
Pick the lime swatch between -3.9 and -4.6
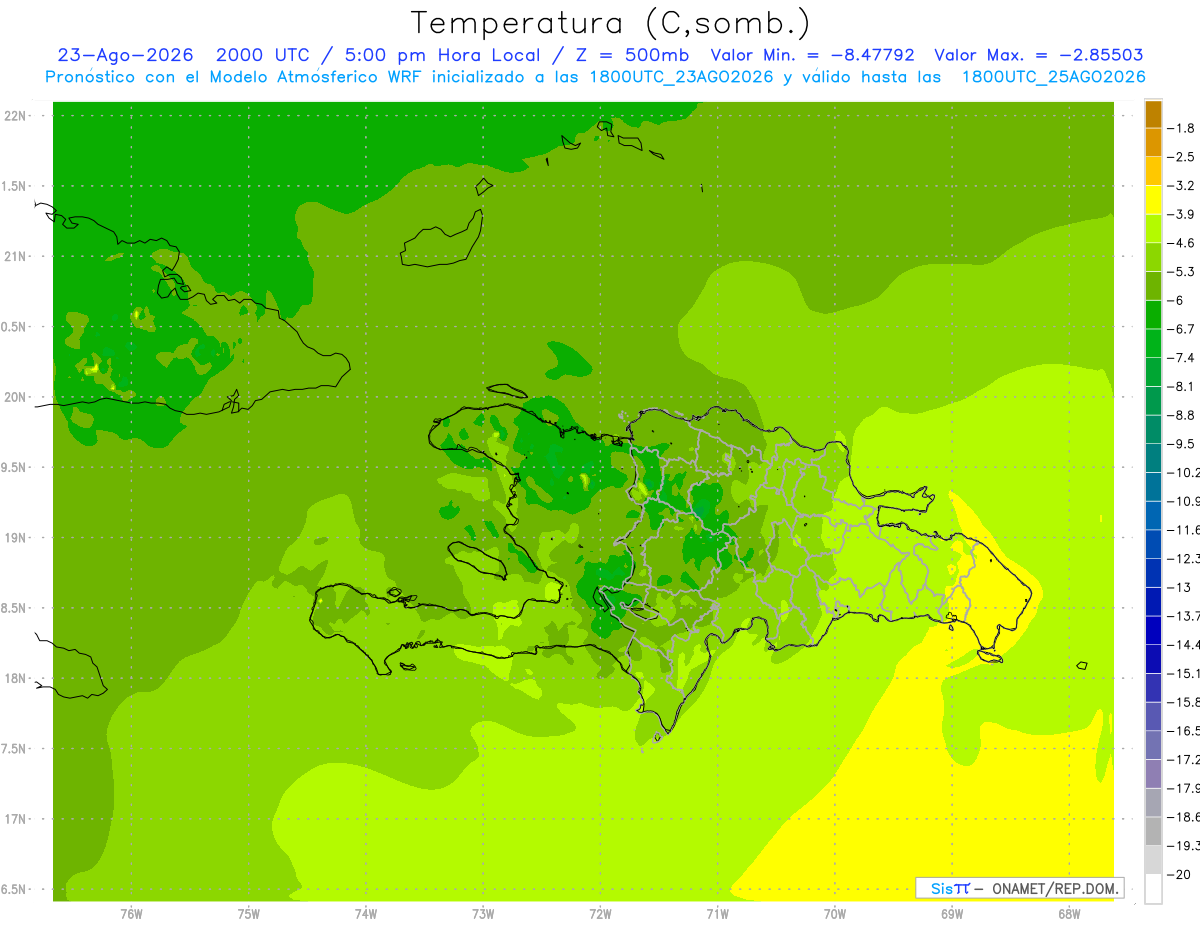click(1153, 229)
